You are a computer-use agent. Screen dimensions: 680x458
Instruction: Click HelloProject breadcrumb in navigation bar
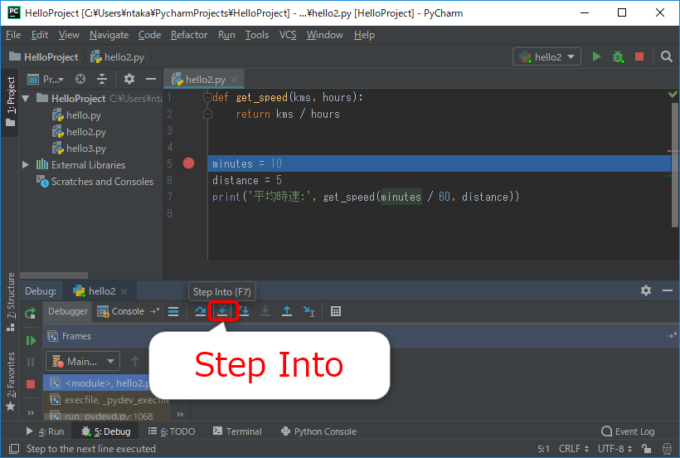click(44, 57)
